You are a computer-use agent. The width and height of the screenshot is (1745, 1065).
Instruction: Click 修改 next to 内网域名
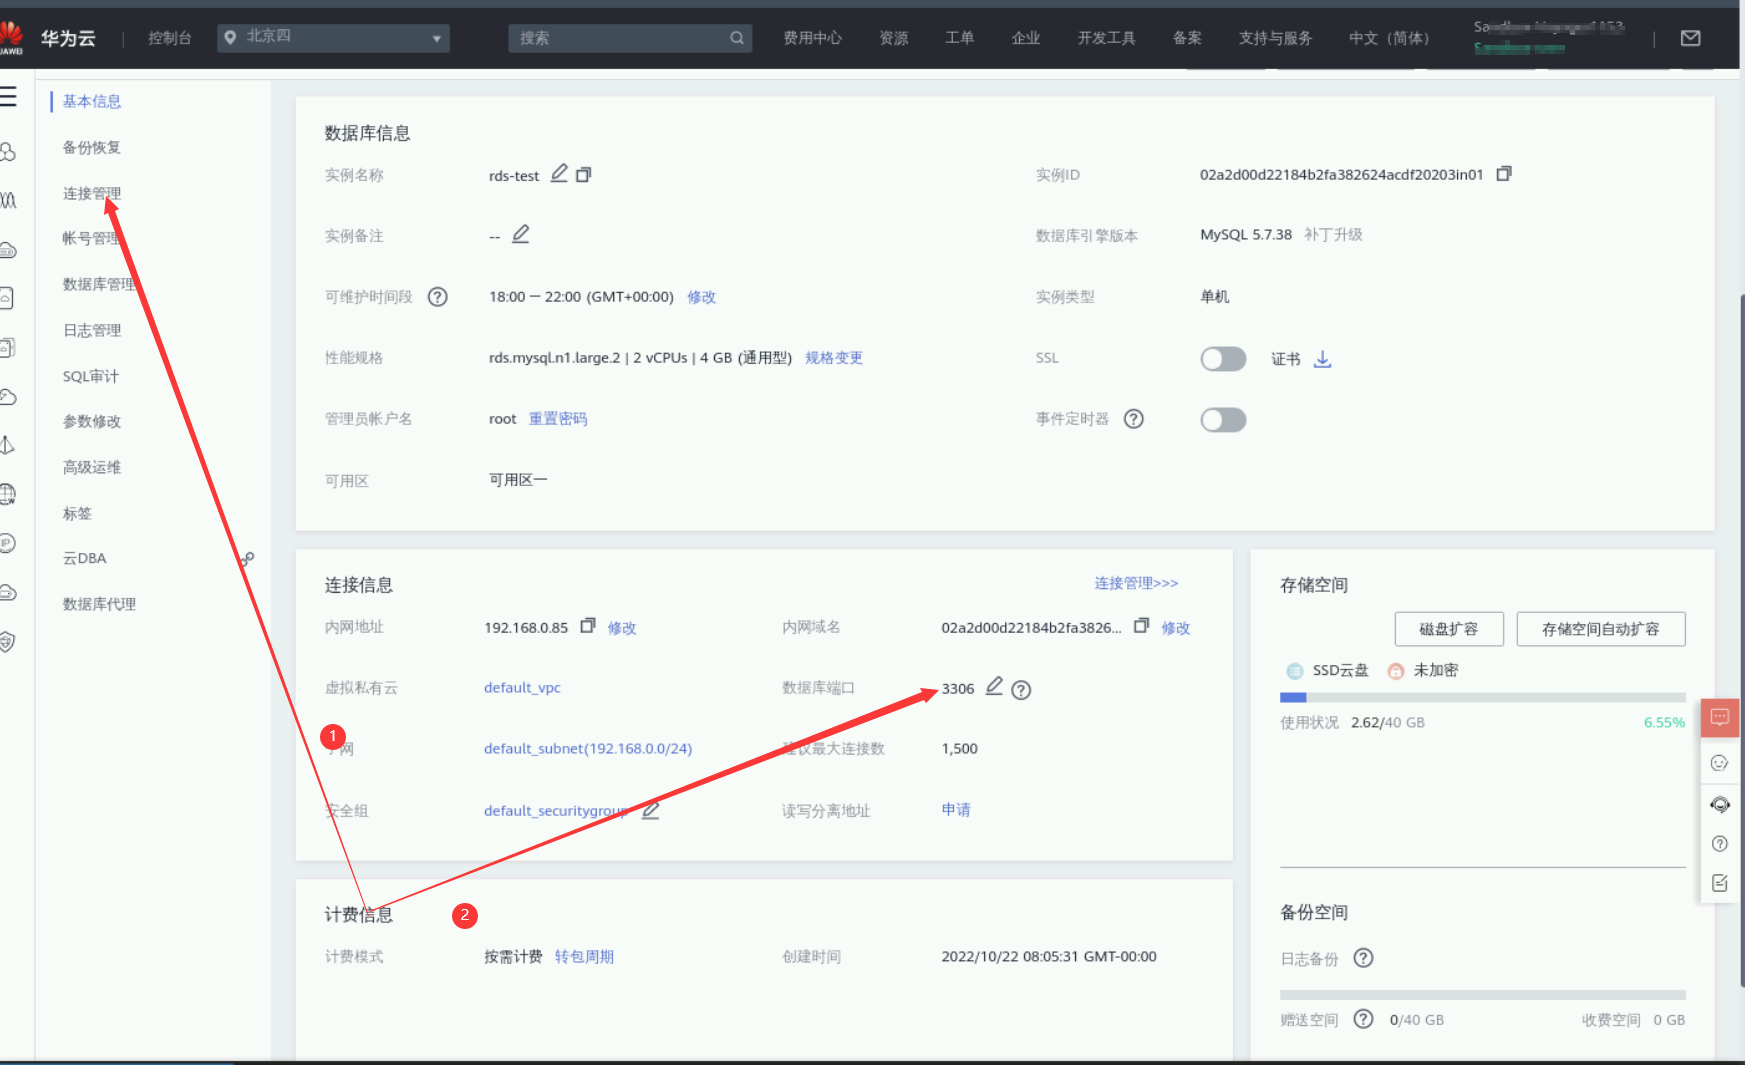click(x=1176, y=628)
